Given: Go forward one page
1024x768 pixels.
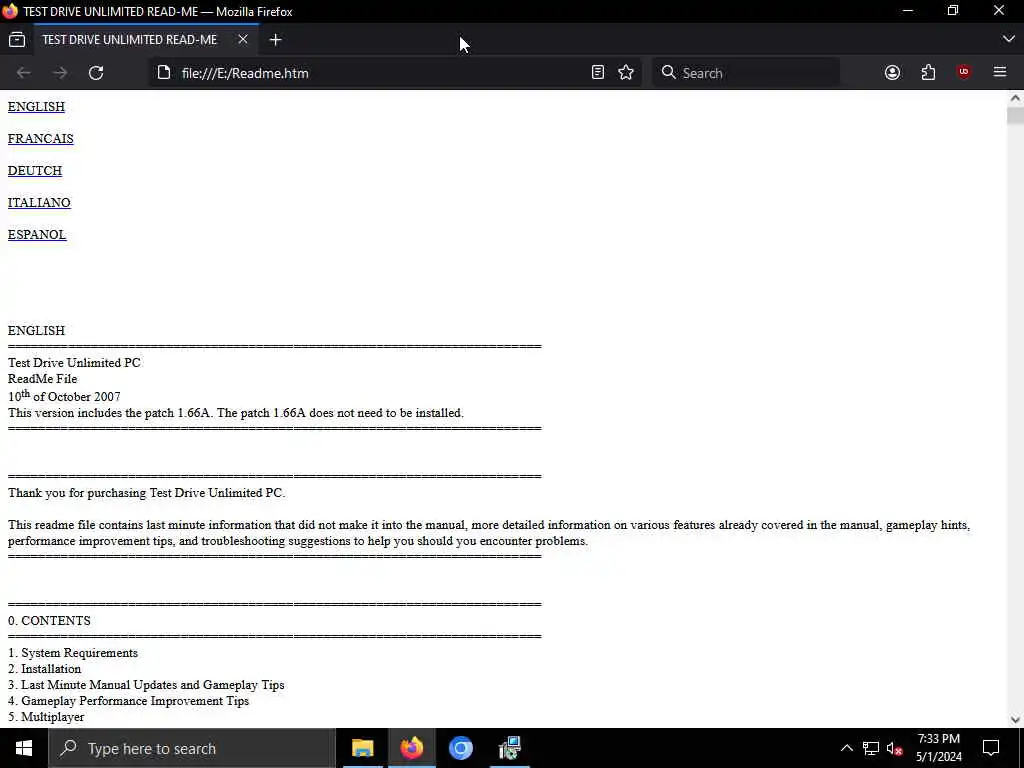Looking at the screenshot, I should (x=60, y=73).
